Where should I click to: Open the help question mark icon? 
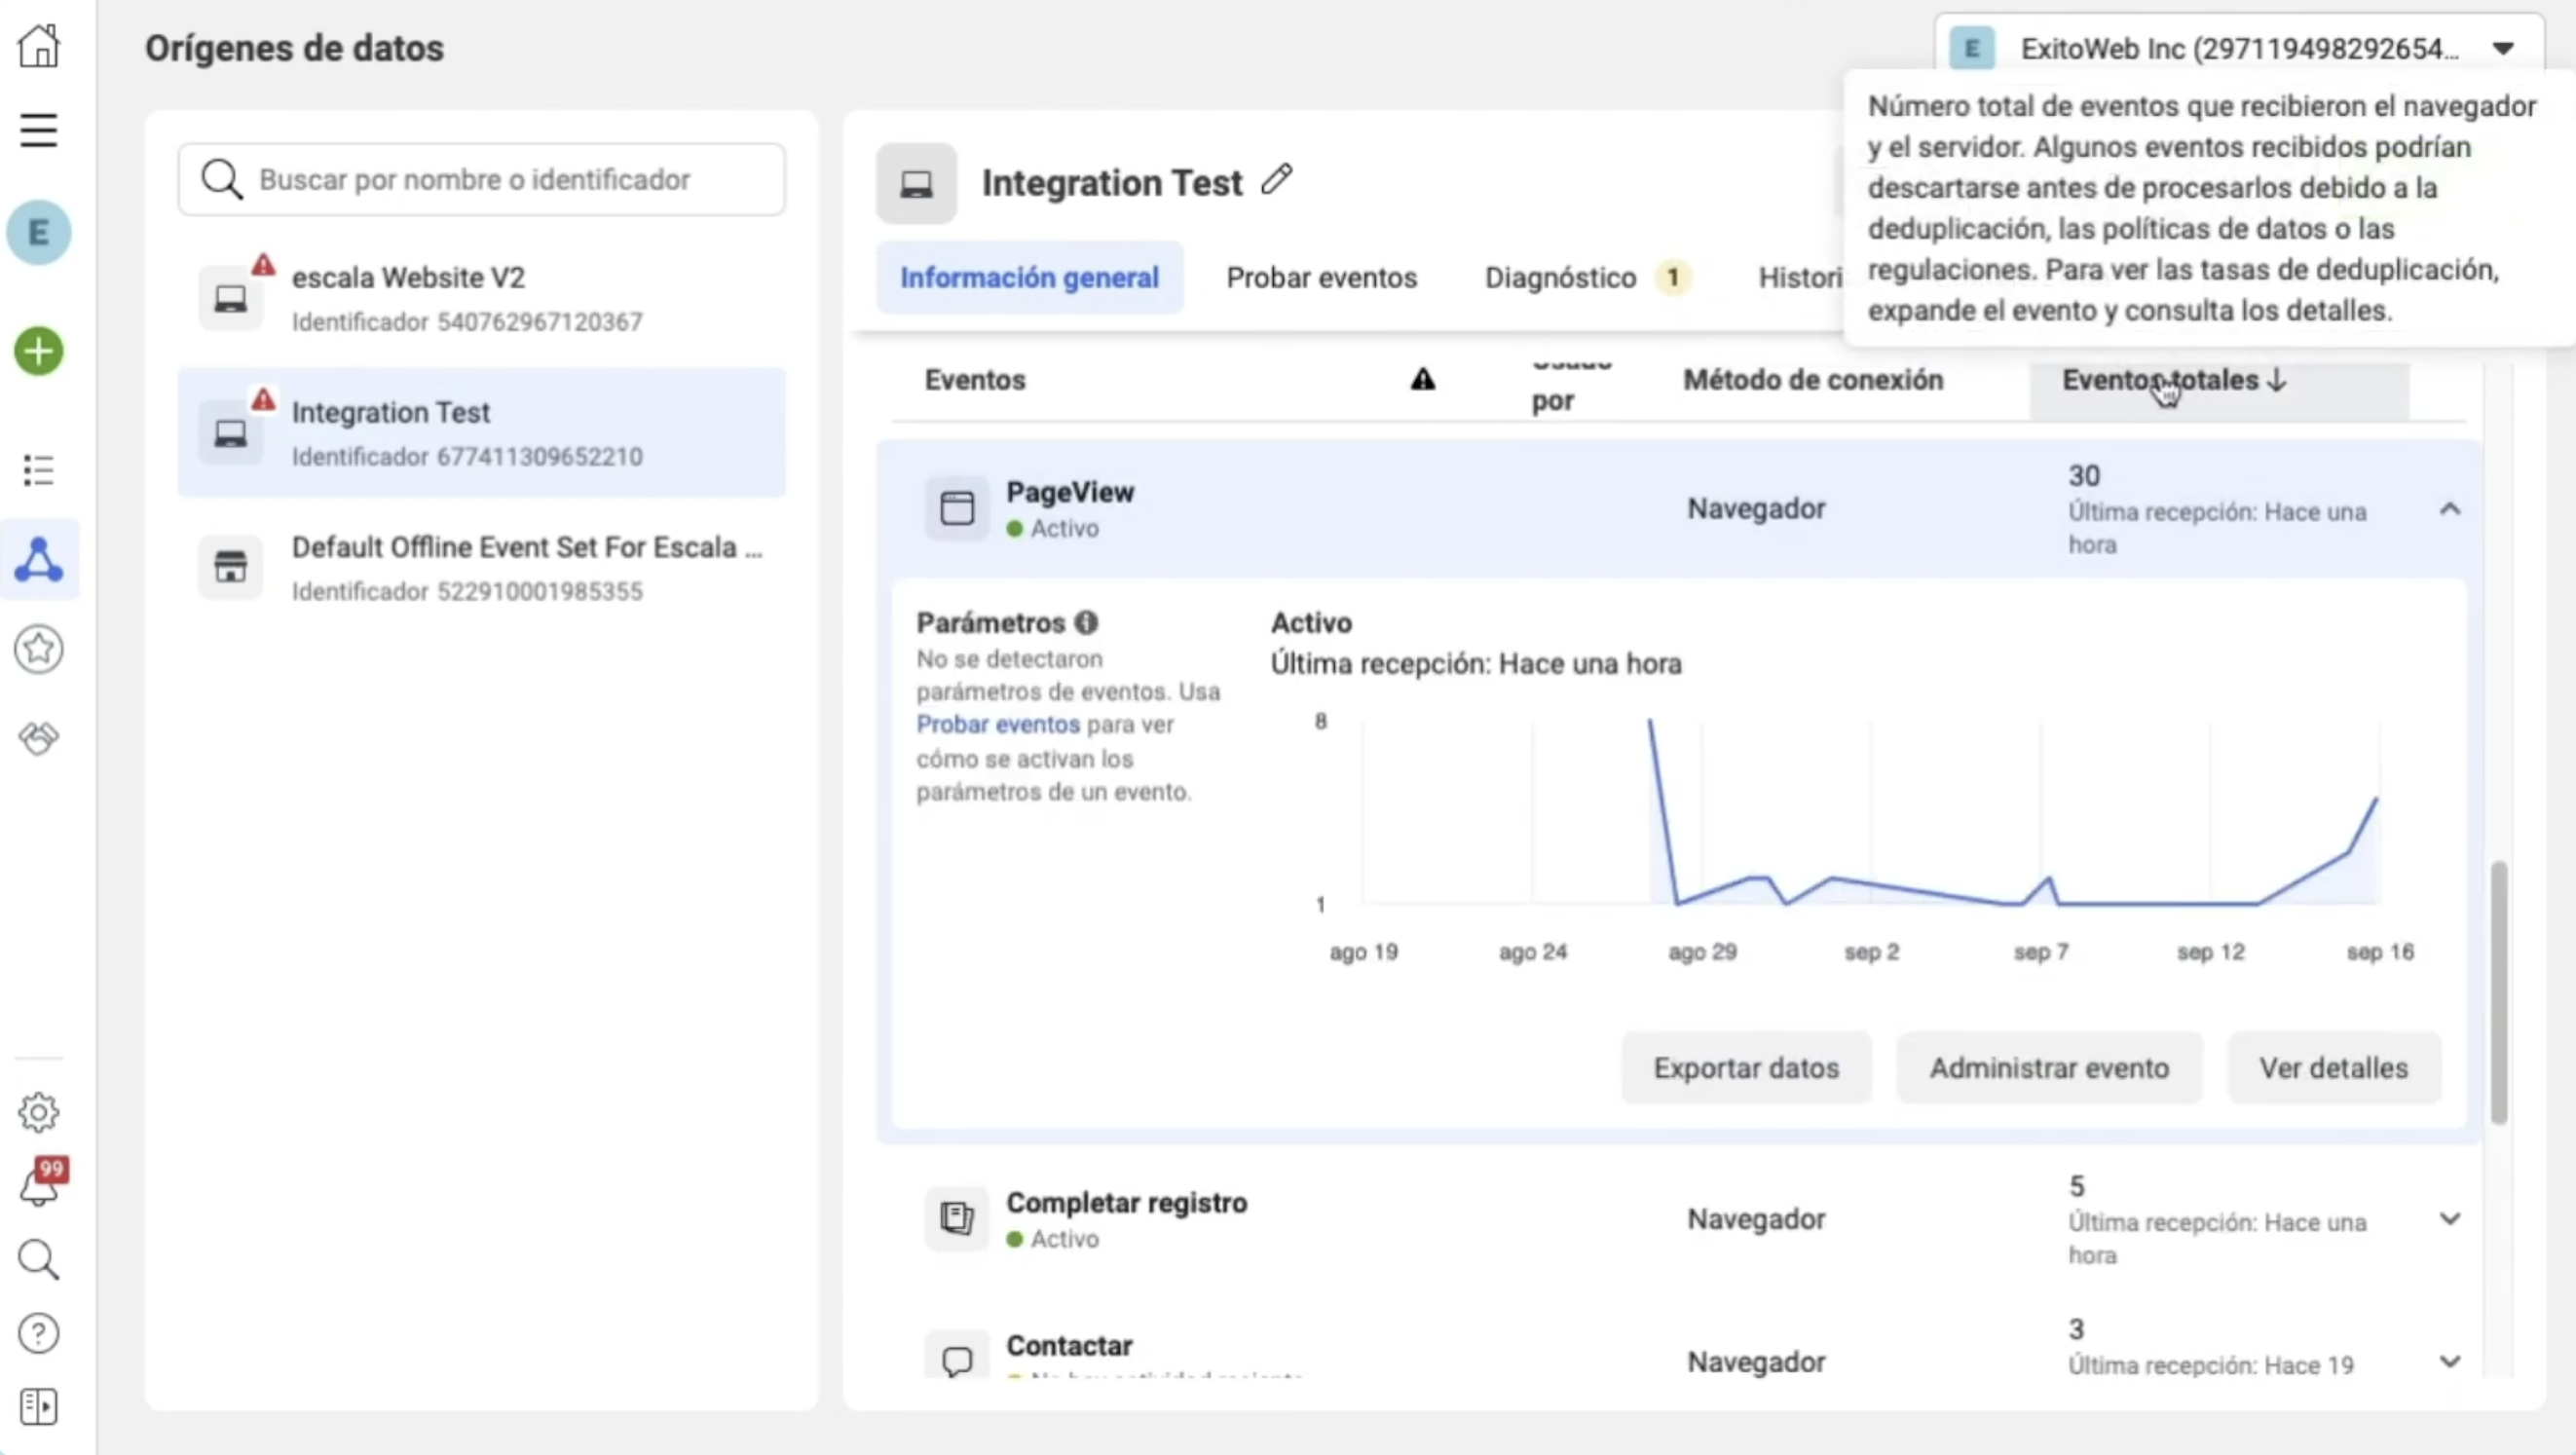pyautogui.click(x=39, y=1334)
